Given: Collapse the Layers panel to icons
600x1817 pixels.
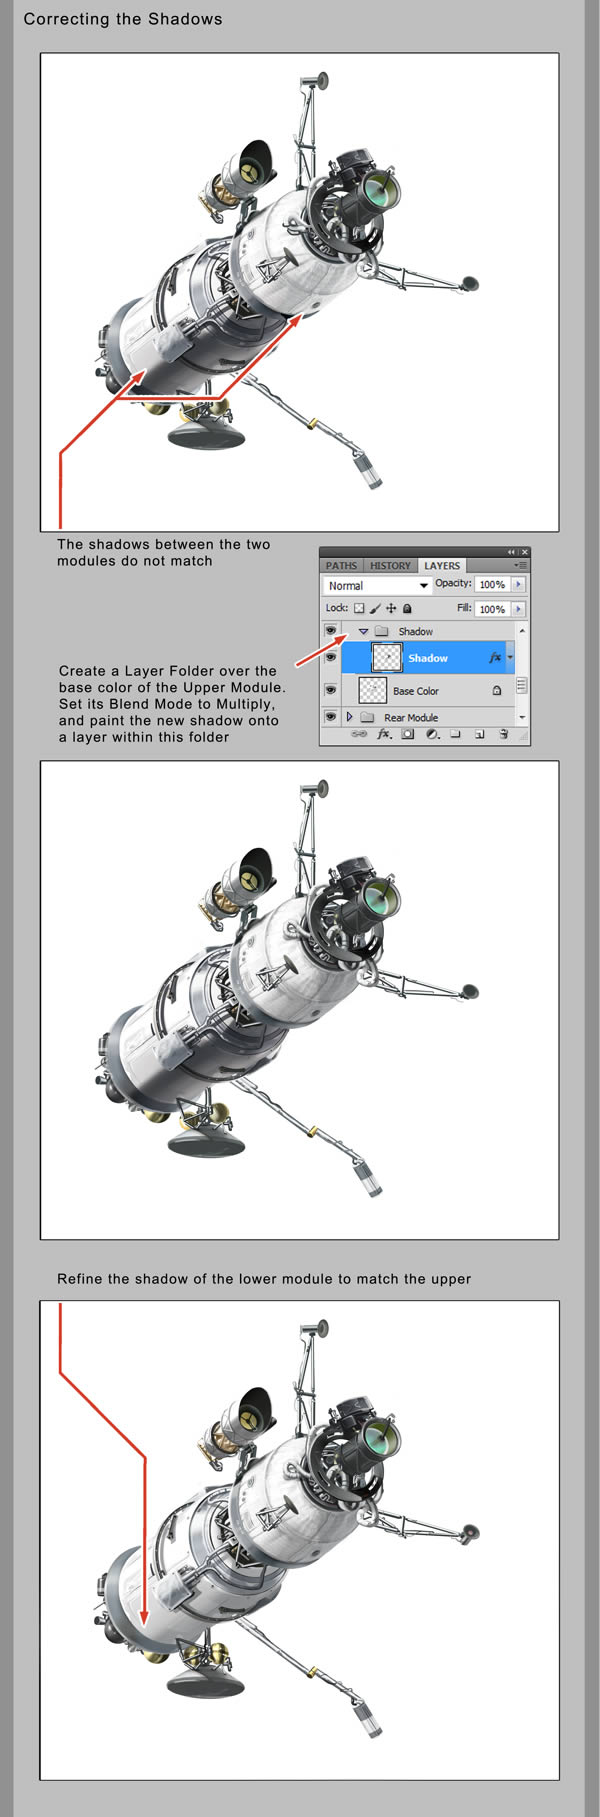Looking at the screenshot, I should coord(511,552).
